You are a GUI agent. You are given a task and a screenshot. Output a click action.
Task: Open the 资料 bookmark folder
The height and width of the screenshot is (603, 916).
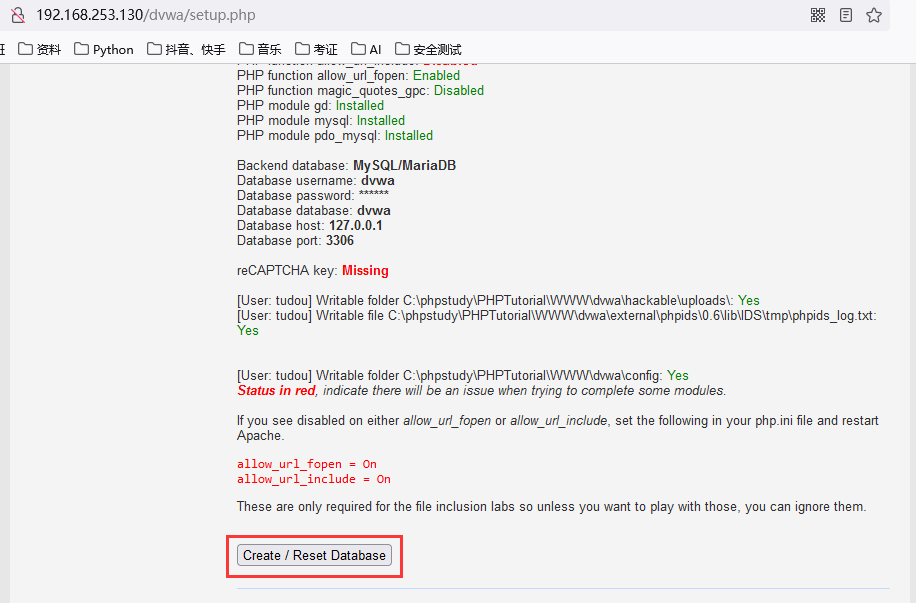coord(40,50)
